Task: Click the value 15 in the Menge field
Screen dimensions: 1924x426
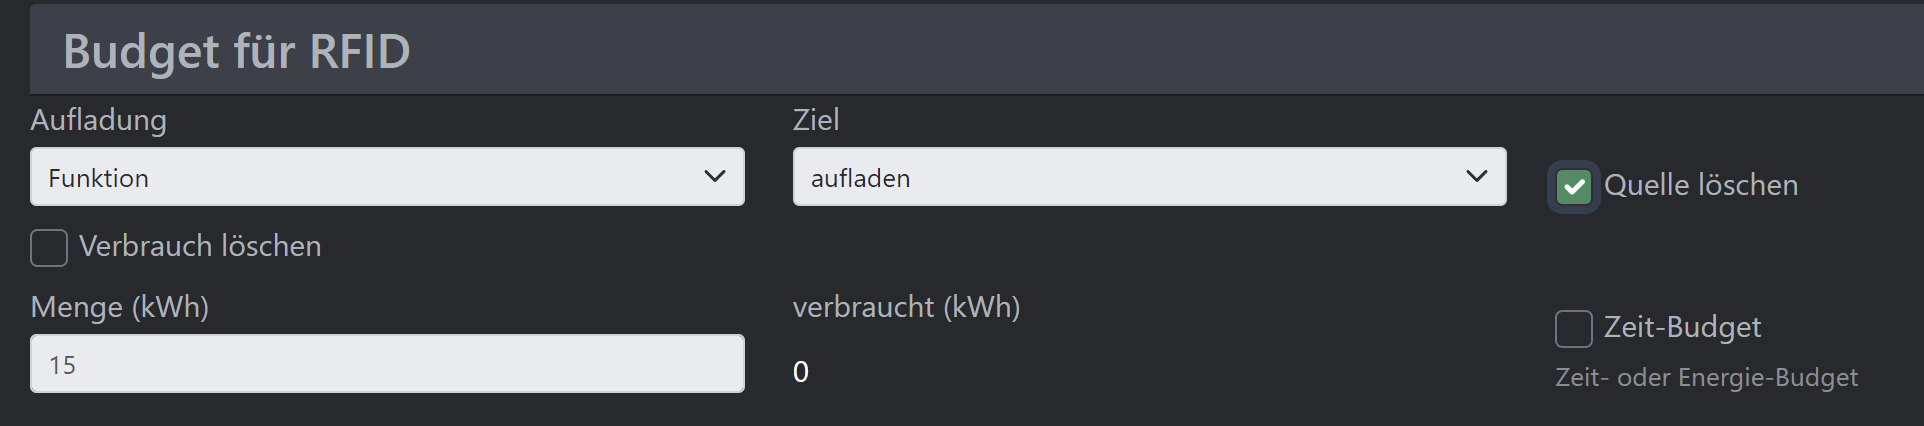Action: click(x=62, y=365)
